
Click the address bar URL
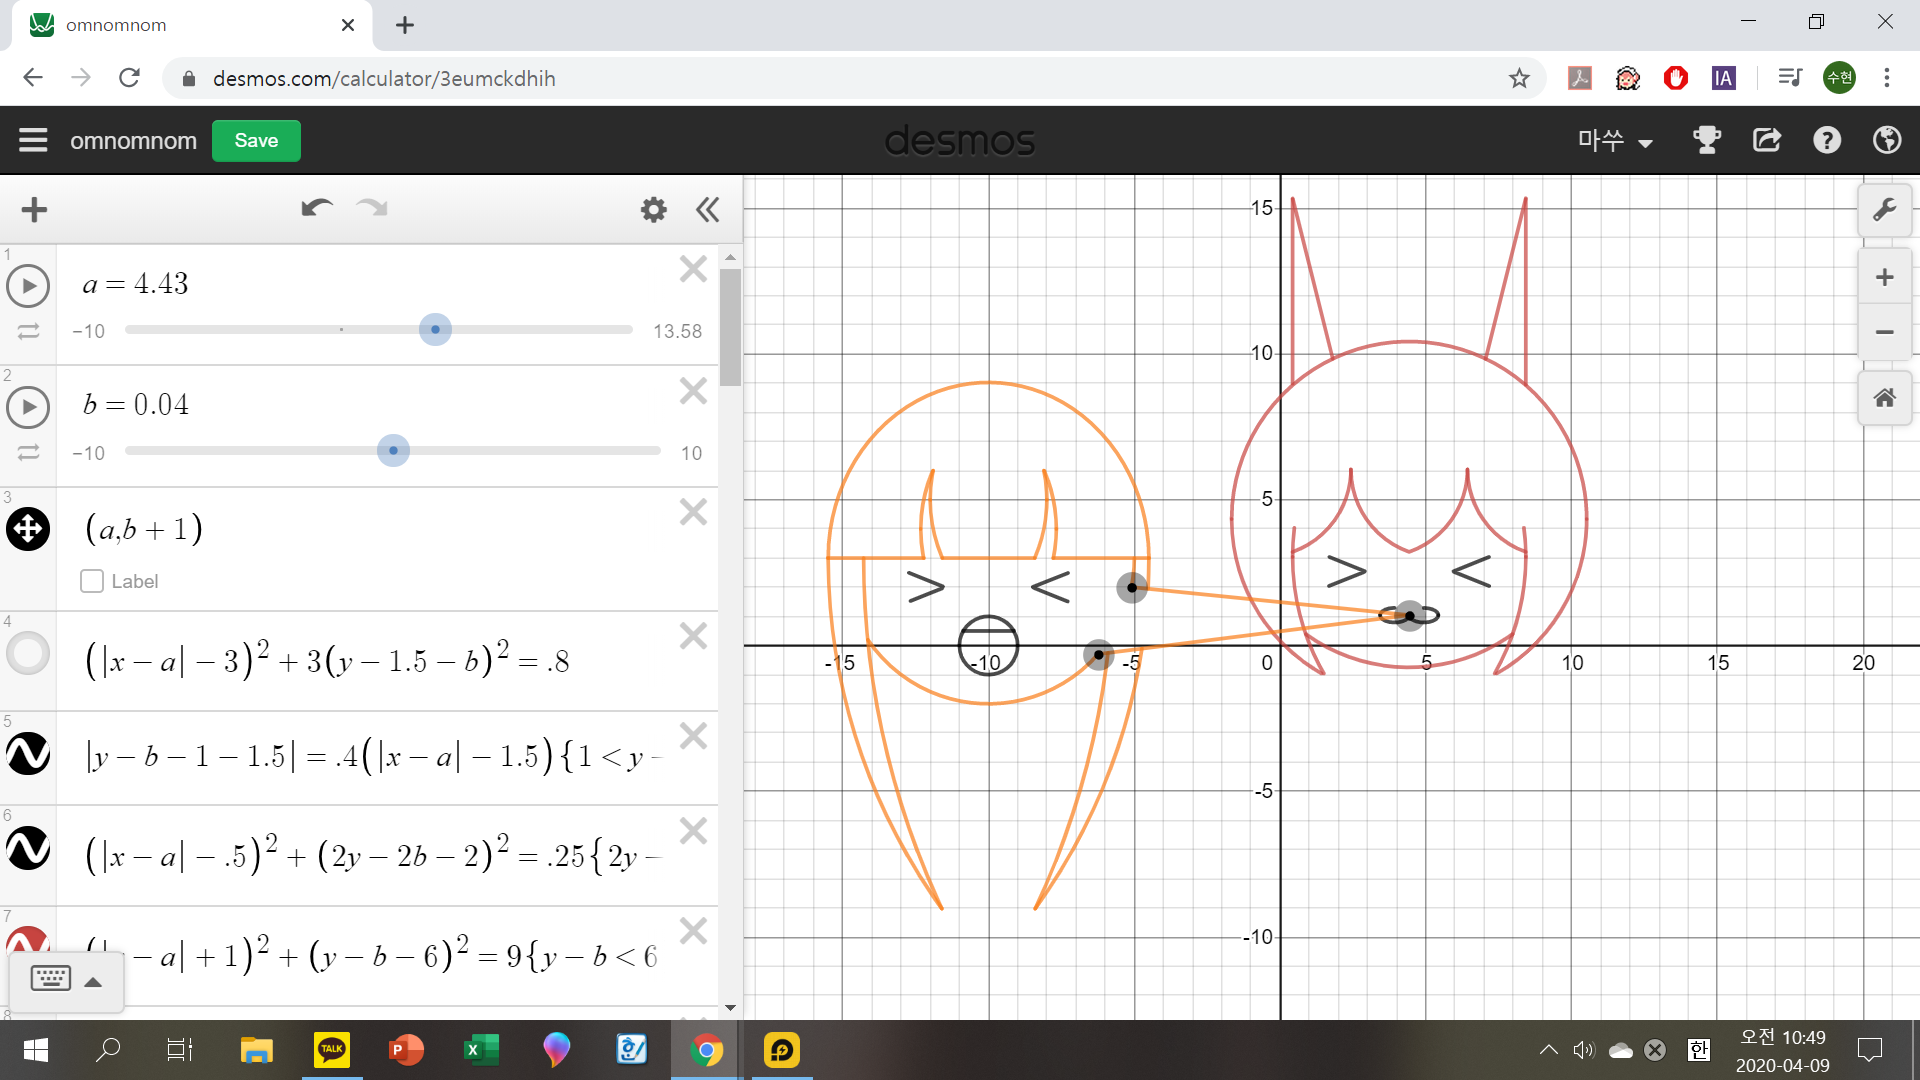click(384, 79)
